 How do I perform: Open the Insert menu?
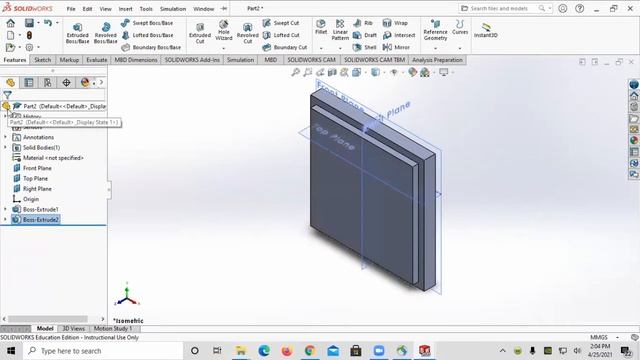(x=125, y=9)
